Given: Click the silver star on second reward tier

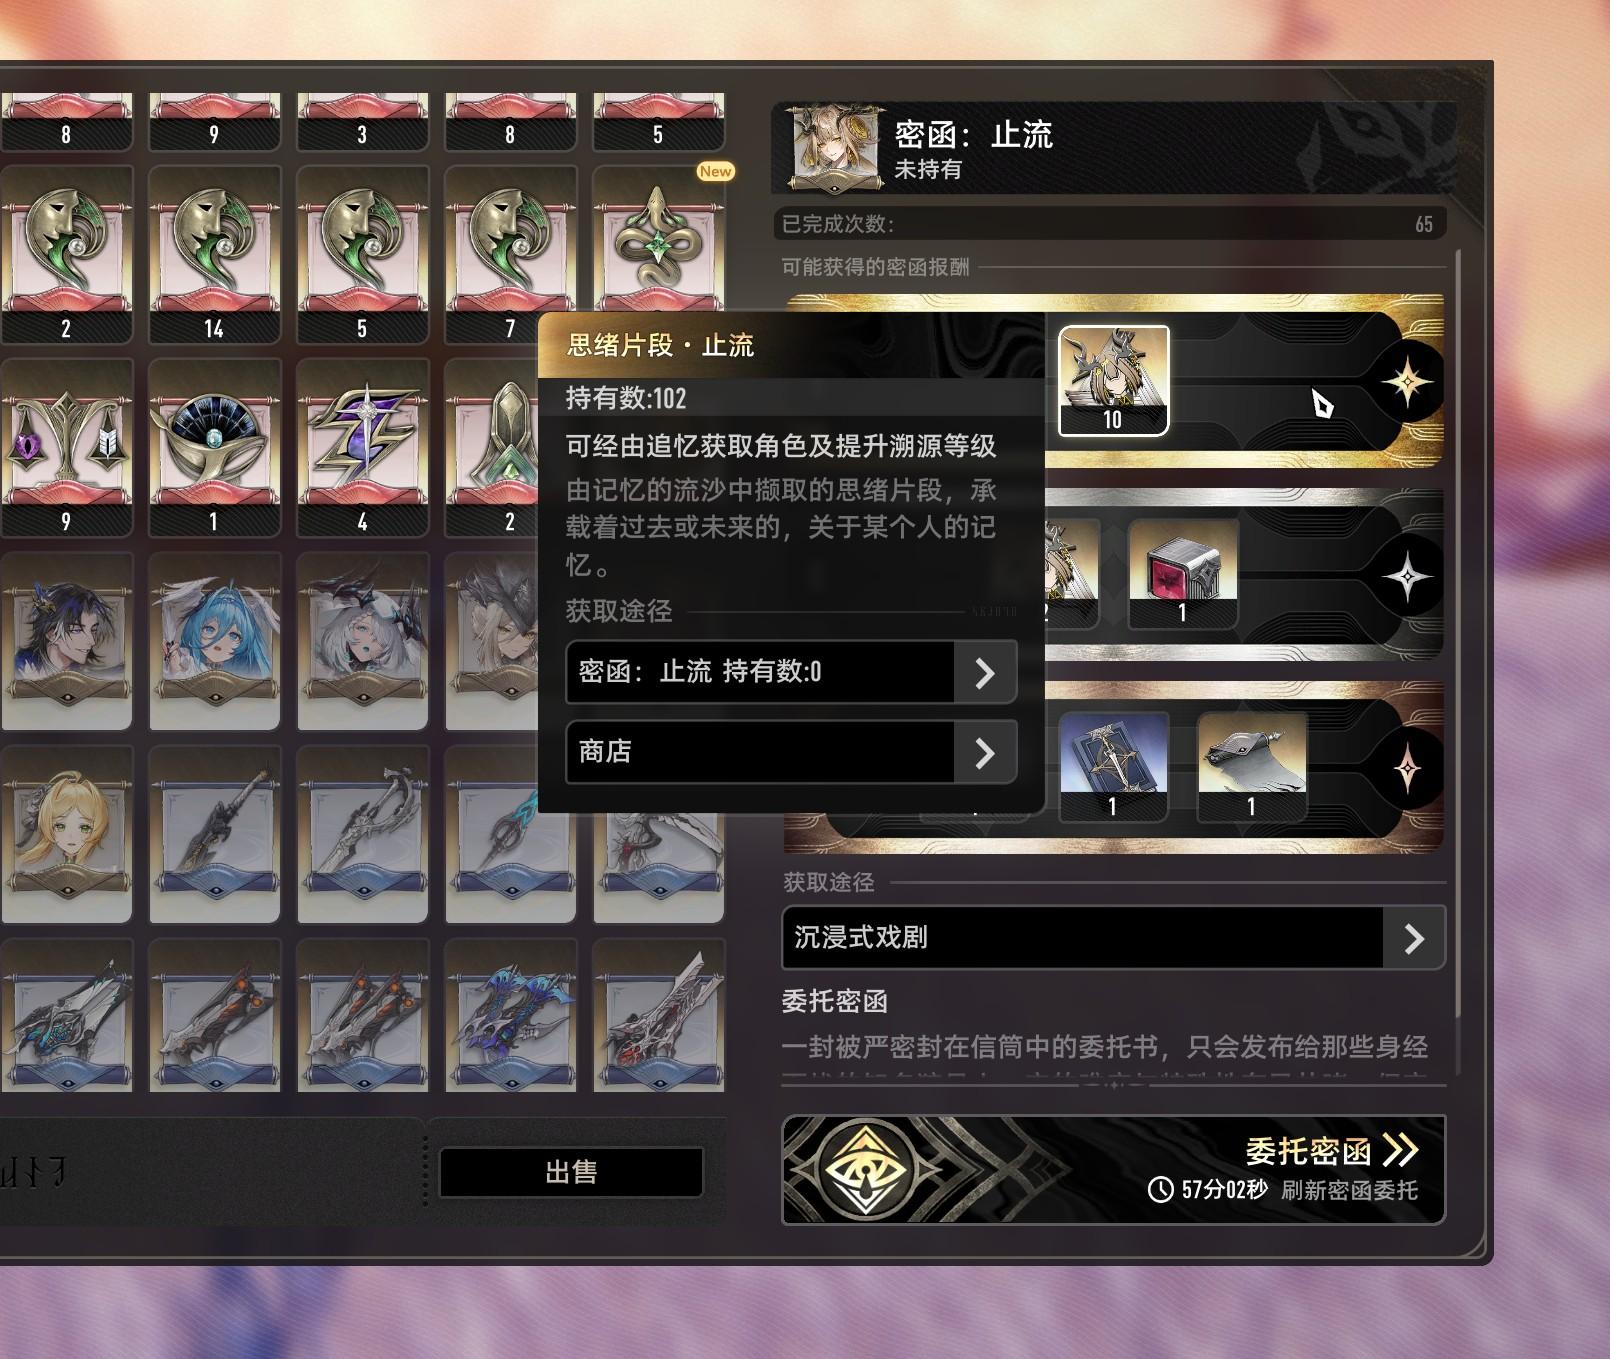Looking at the screenshot, I should click(x=1407, y=576).
